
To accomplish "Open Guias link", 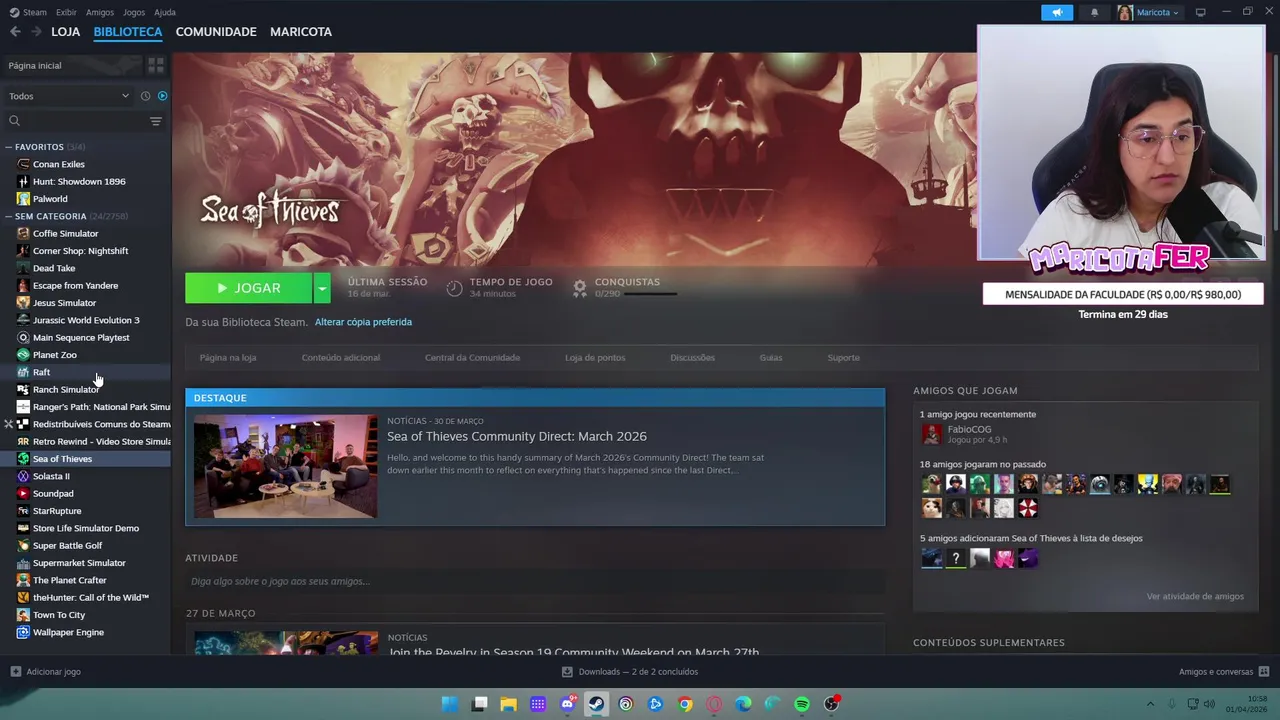I will pyautogui.click(x=771, y=357).
